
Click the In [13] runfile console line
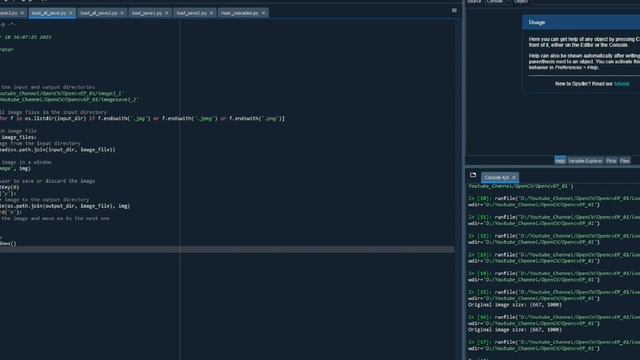click(554, 255)
